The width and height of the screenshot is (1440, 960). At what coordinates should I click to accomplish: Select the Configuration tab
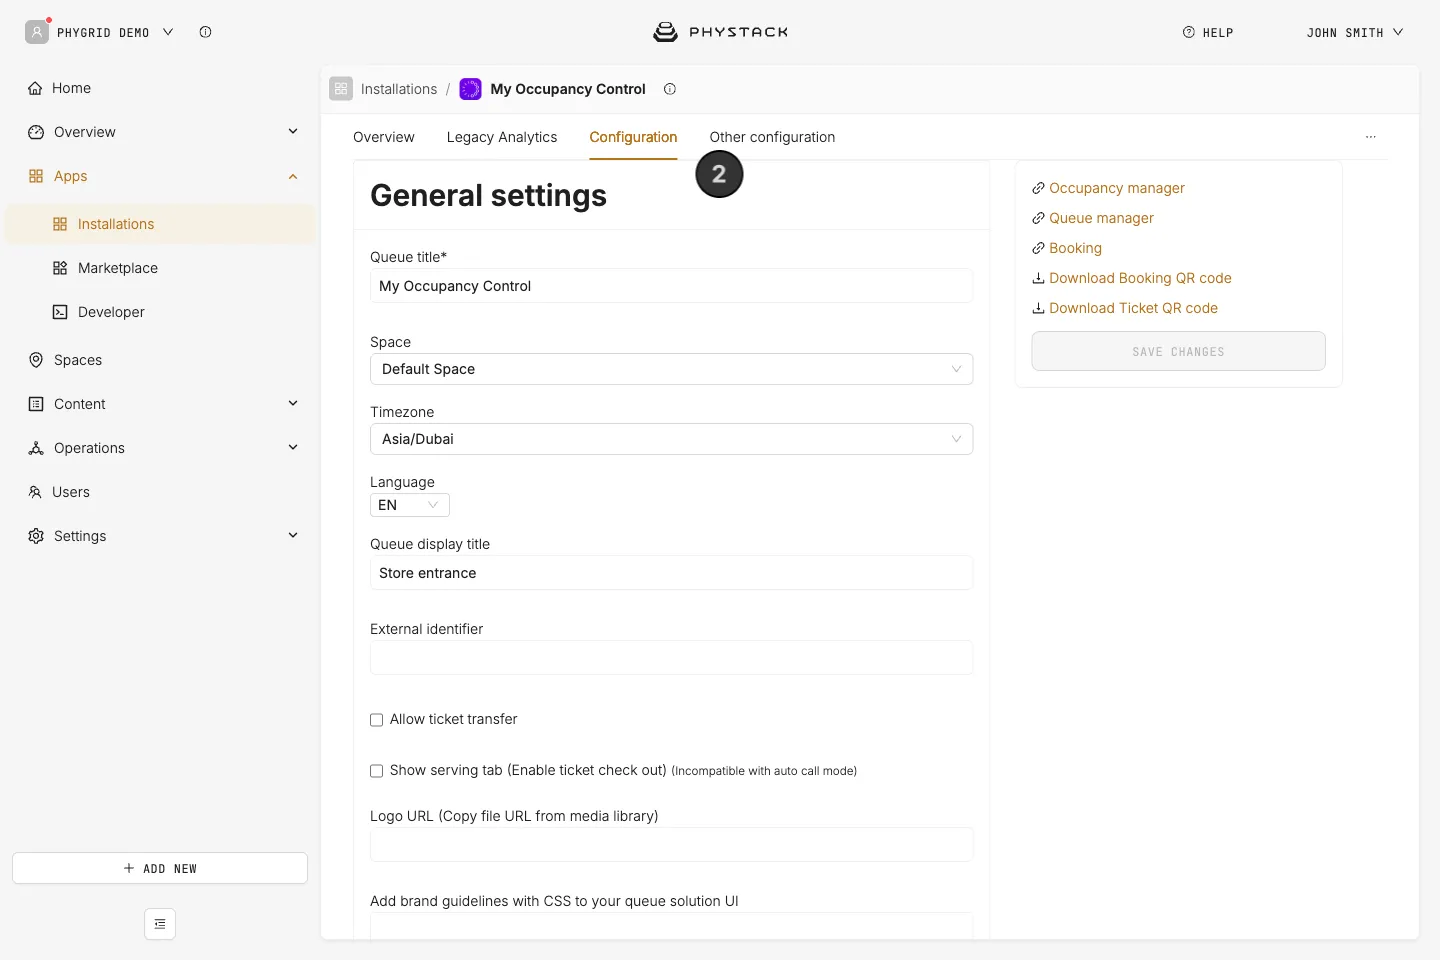click(633, 137)
